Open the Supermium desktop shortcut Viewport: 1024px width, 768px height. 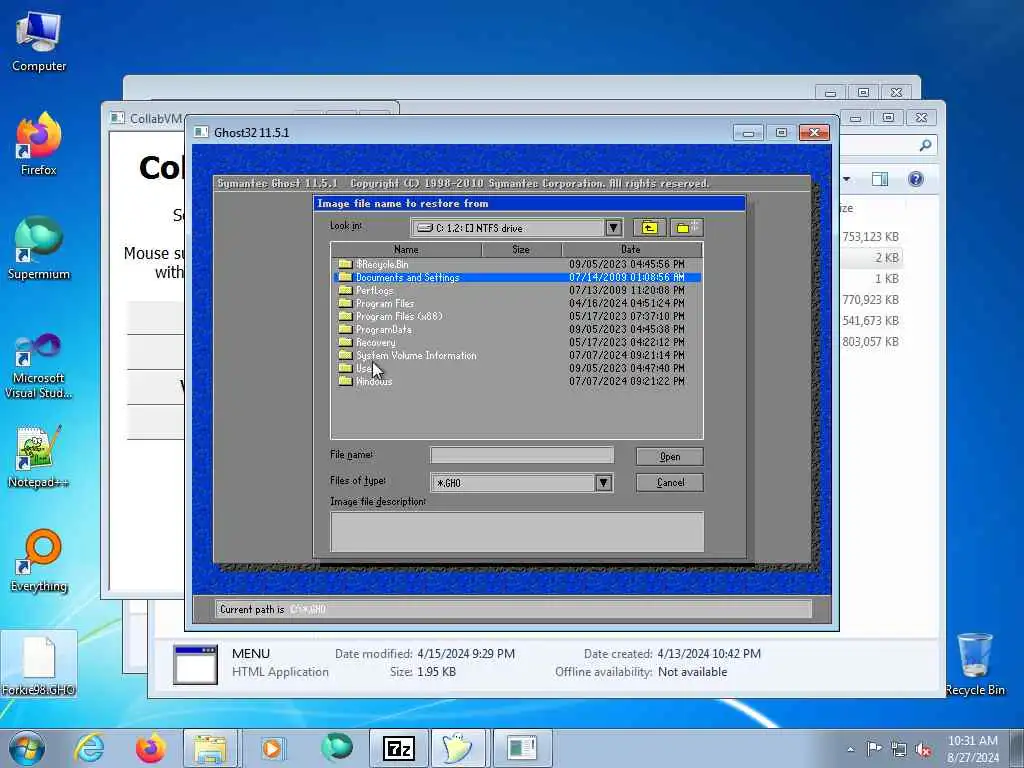coord(39,249)
